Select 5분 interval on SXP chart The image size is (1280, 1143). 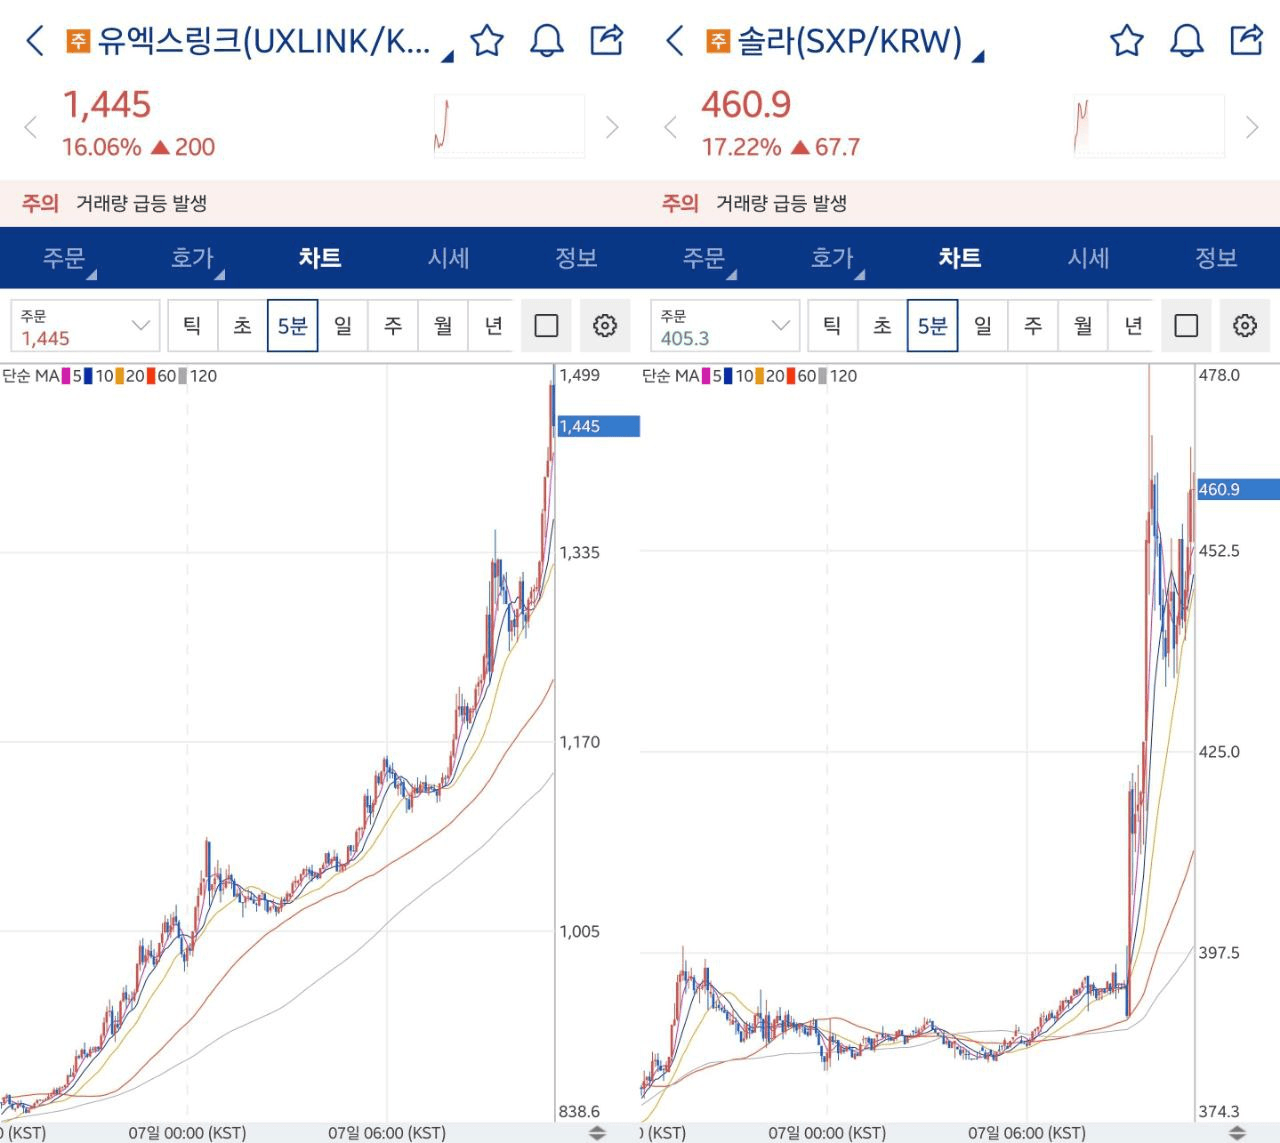point(932,326)
